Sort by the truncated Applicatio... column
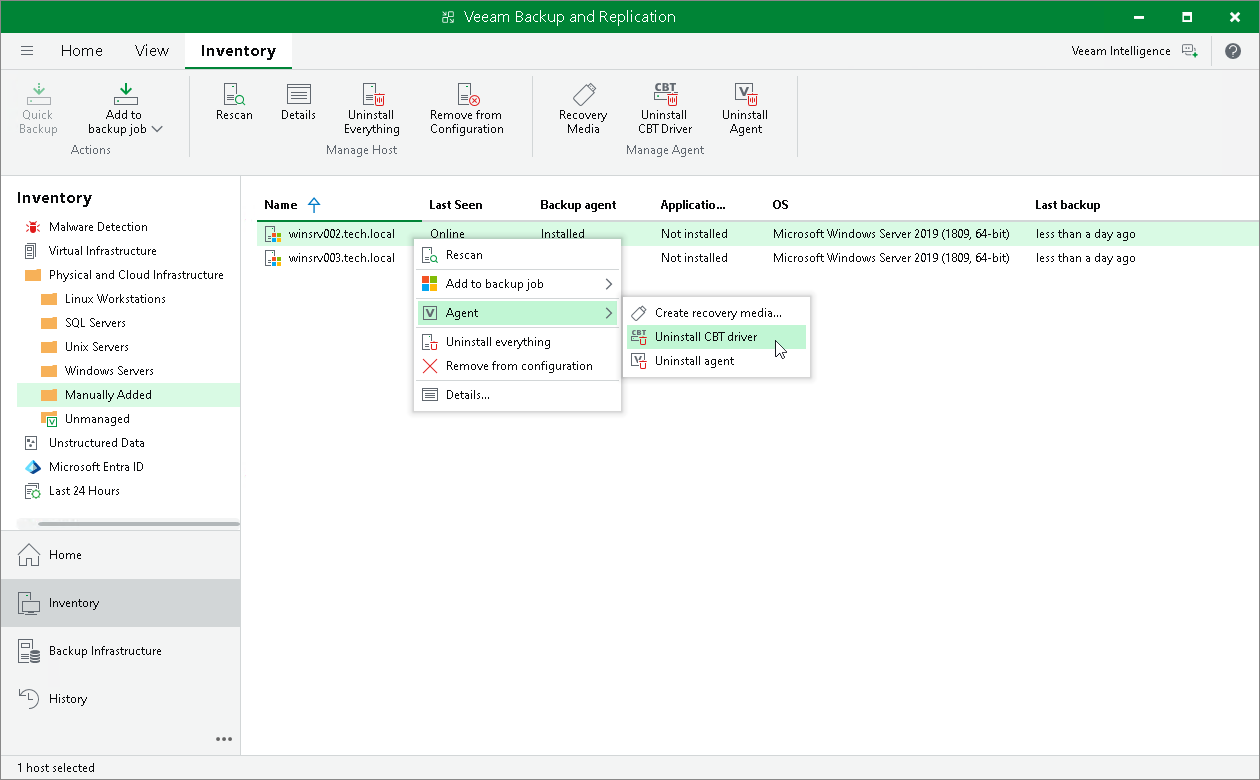 693,205
